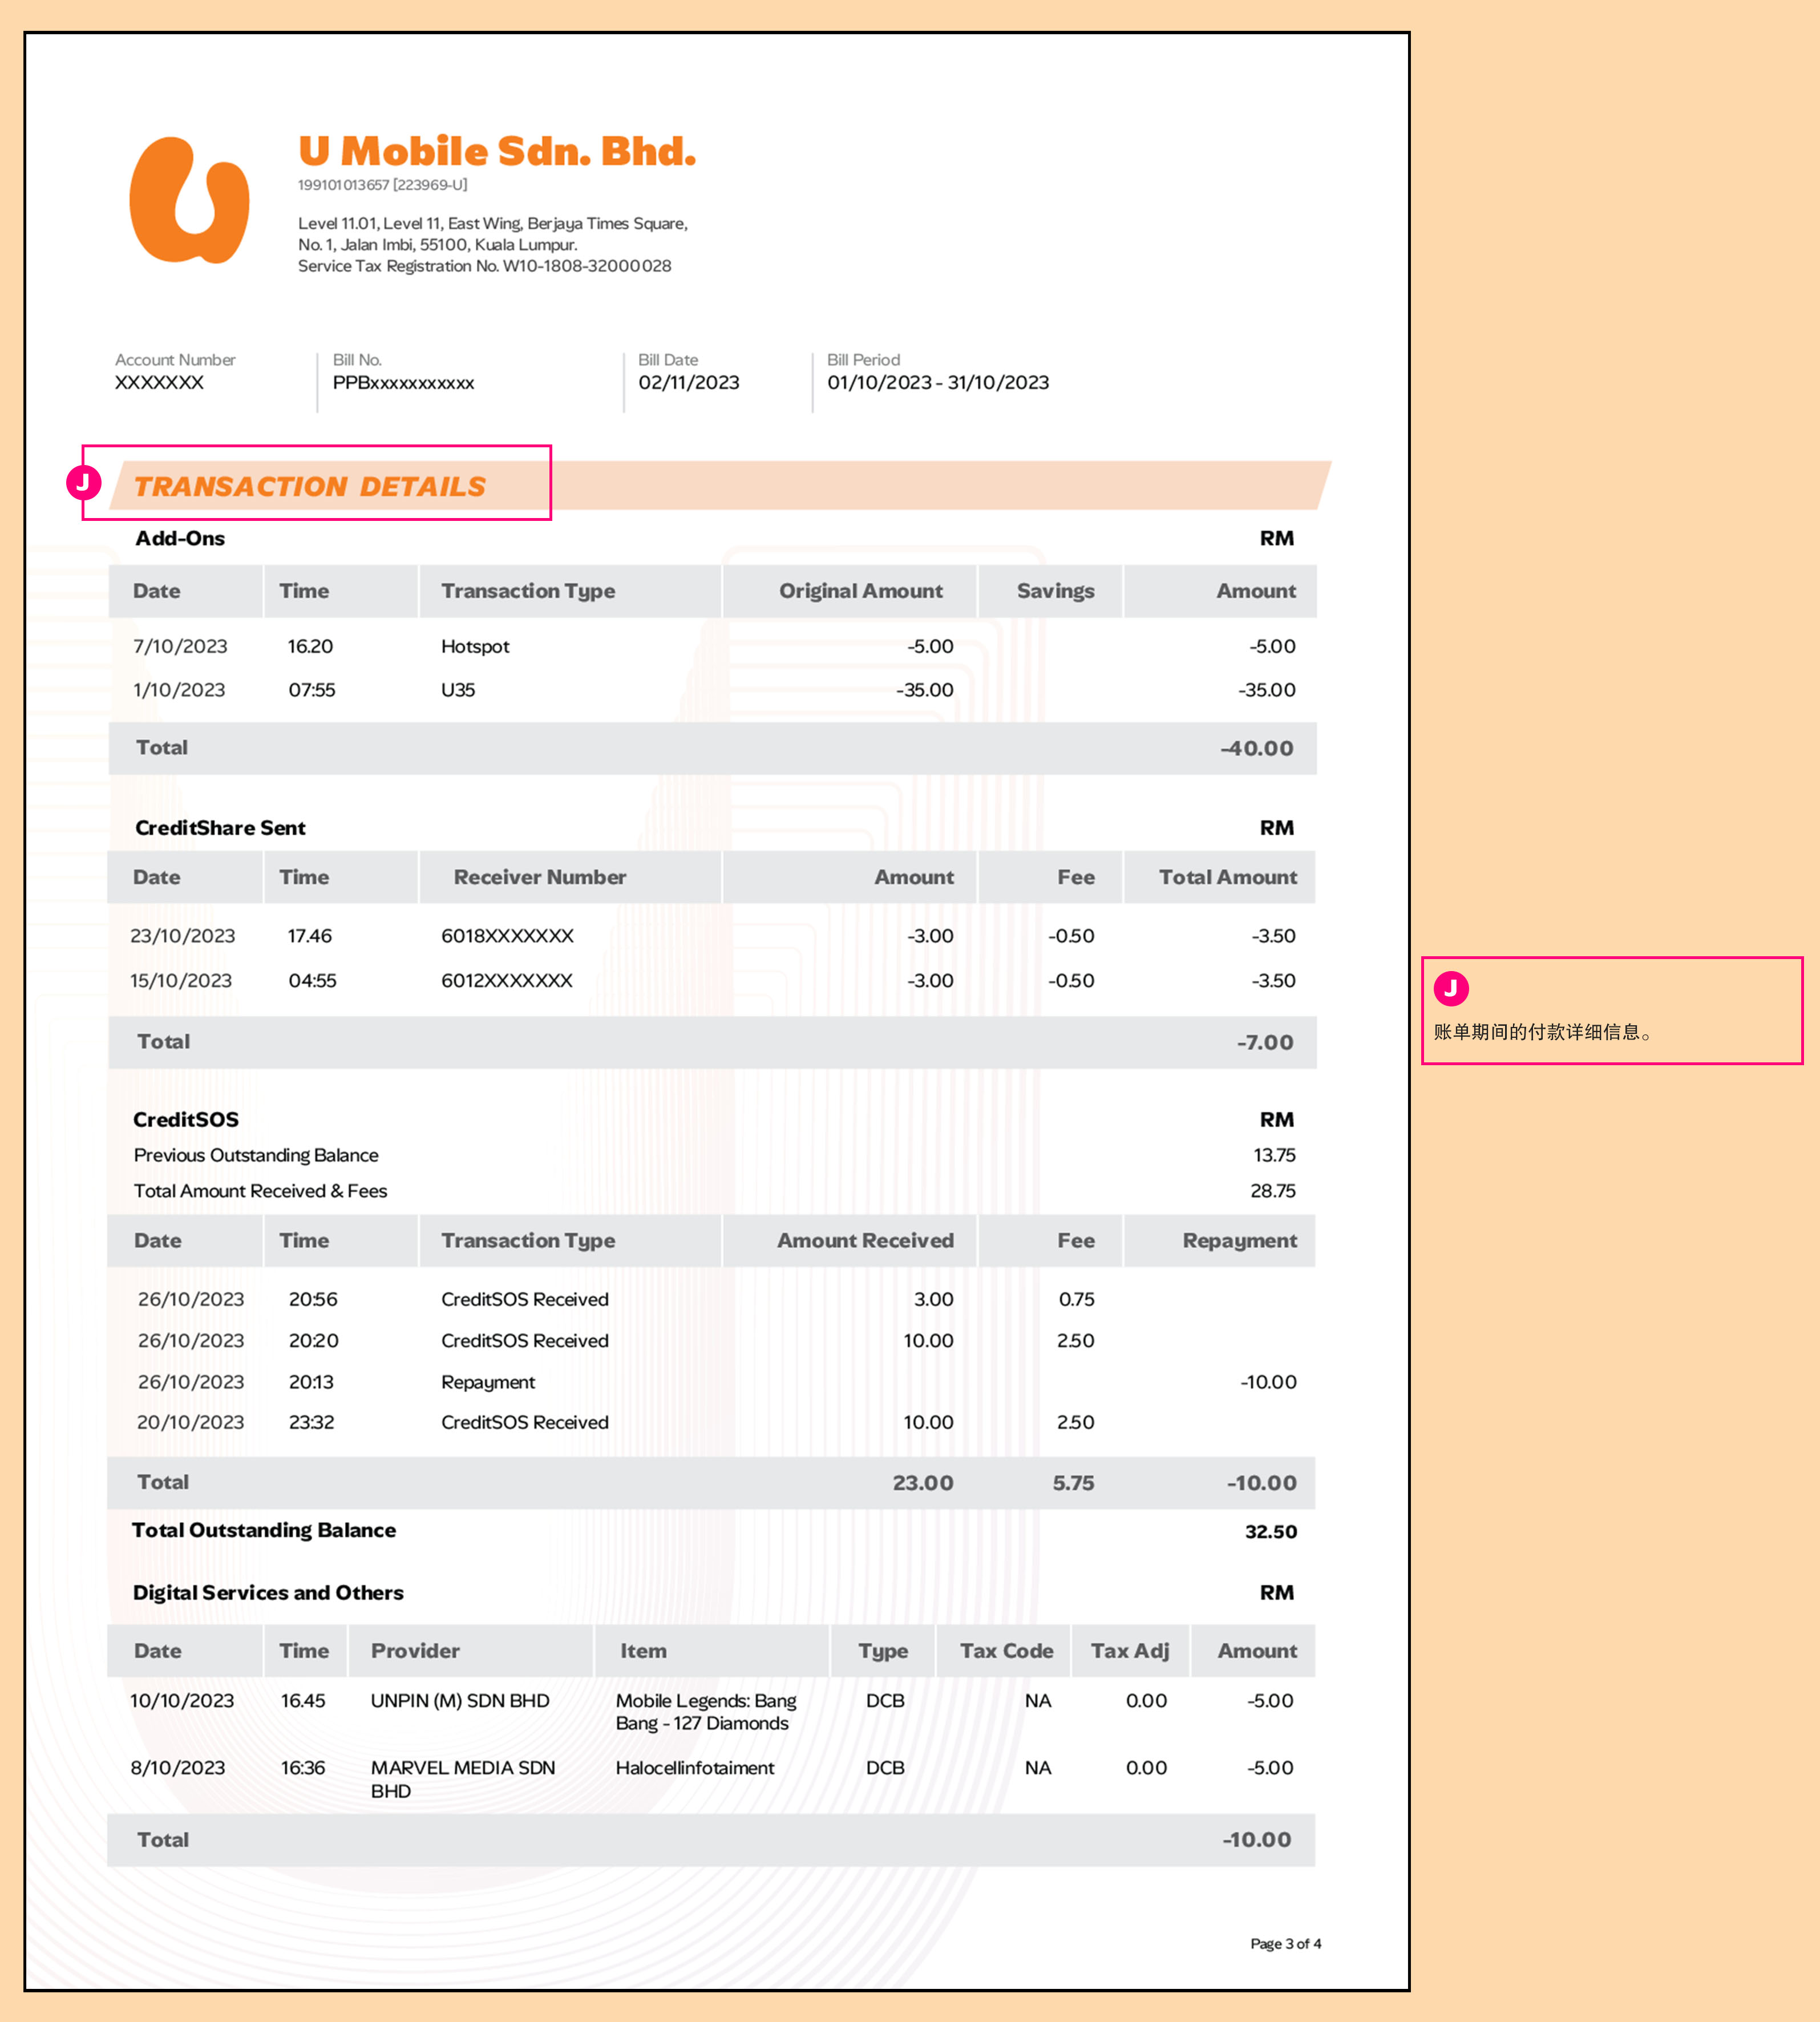
Task: Select the Digital Services date 10/10/2023
Action: 182,1701
